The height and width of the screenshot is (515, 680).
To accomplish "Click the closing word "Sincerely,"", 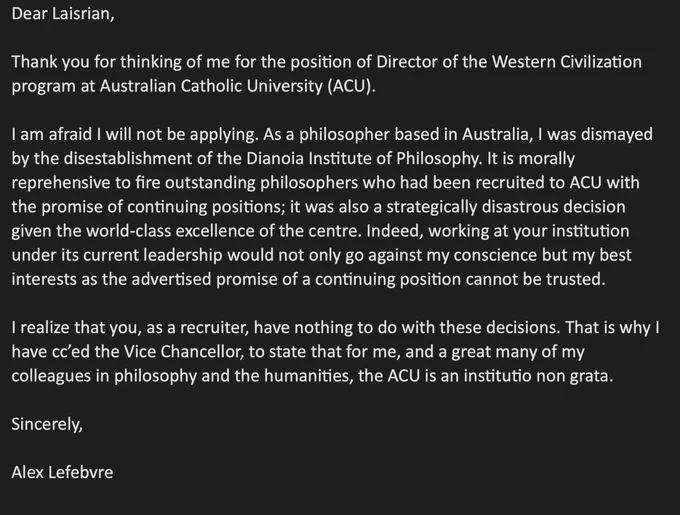I will (47, 424).
